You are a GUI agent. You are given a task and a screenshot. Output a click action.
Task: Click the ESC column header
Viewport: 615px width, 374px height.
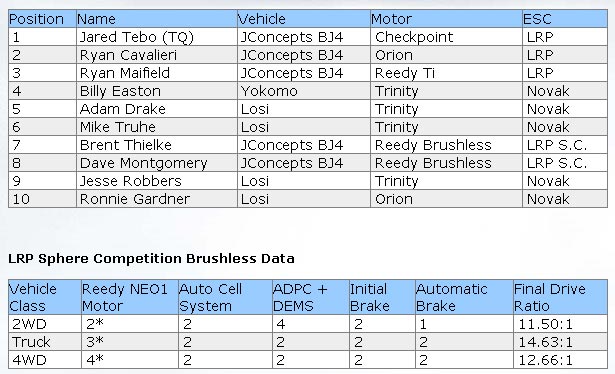pyautogui.click(x=565, y=19)
